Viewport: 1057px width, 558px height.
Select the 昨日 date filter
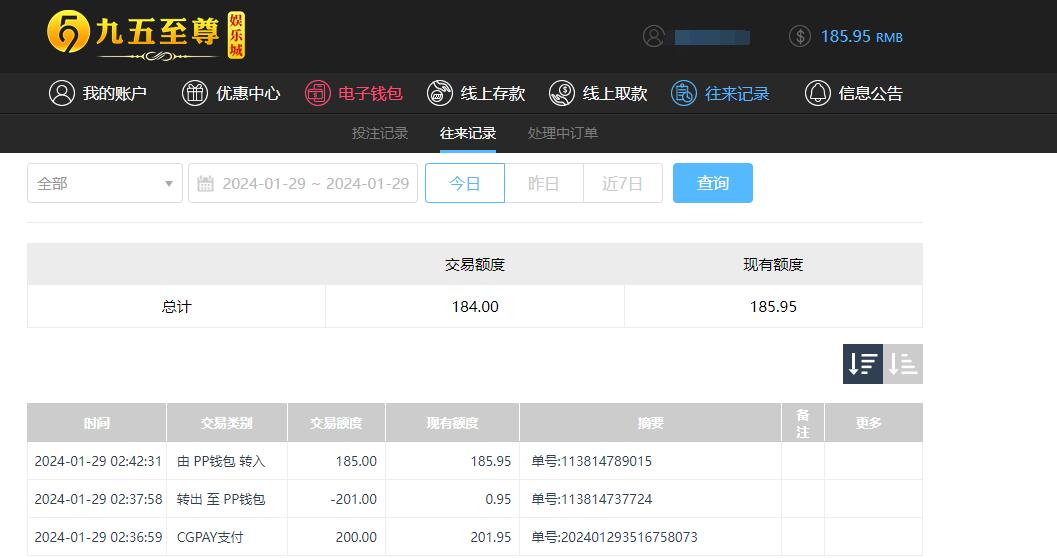(543, 183)
